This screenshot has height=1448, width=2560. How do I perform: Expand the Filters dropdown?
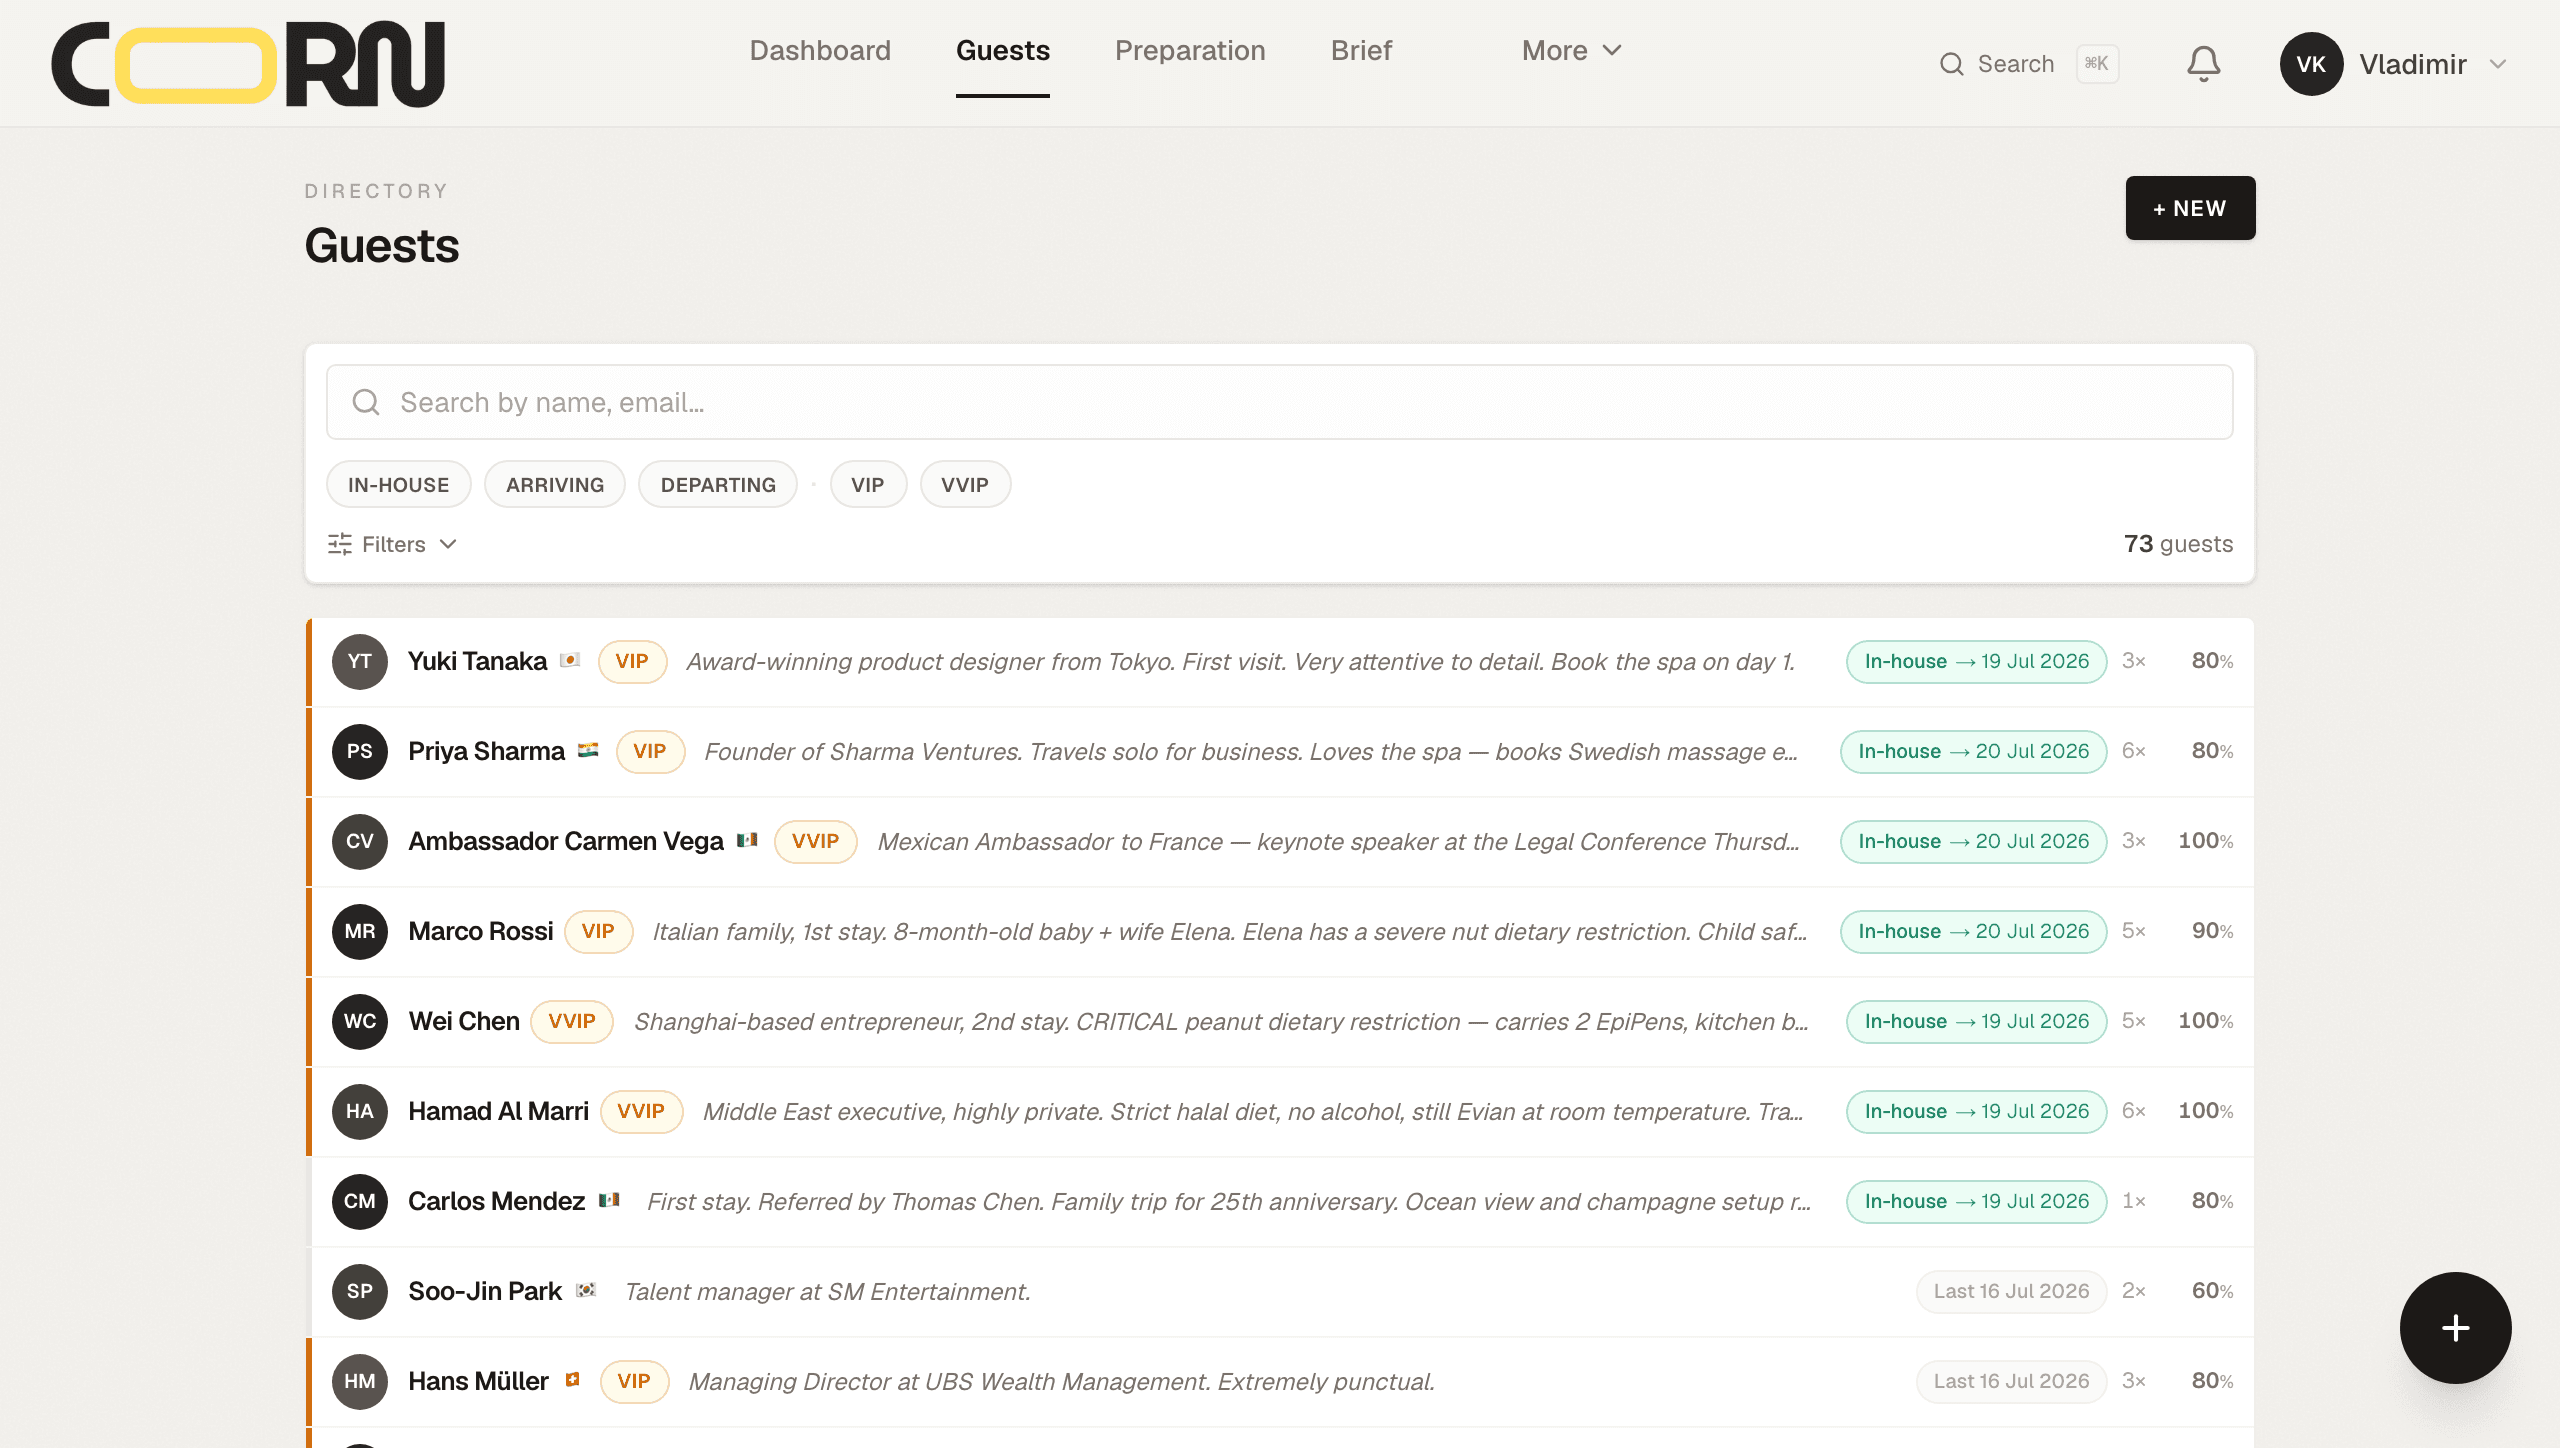click(x=393, y=544)
